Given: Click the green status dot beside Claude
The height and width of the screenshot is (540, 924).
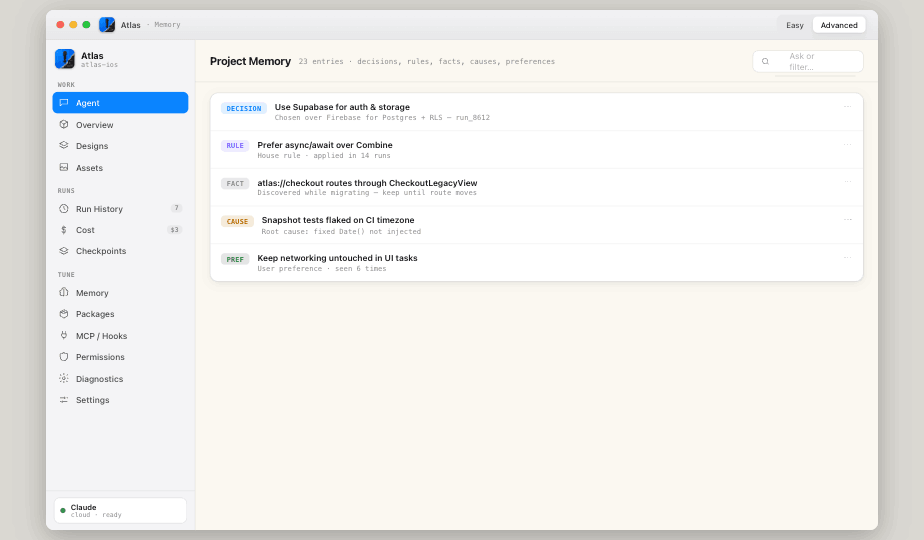Looking at the screenshot, I should [x=63, y=511].
